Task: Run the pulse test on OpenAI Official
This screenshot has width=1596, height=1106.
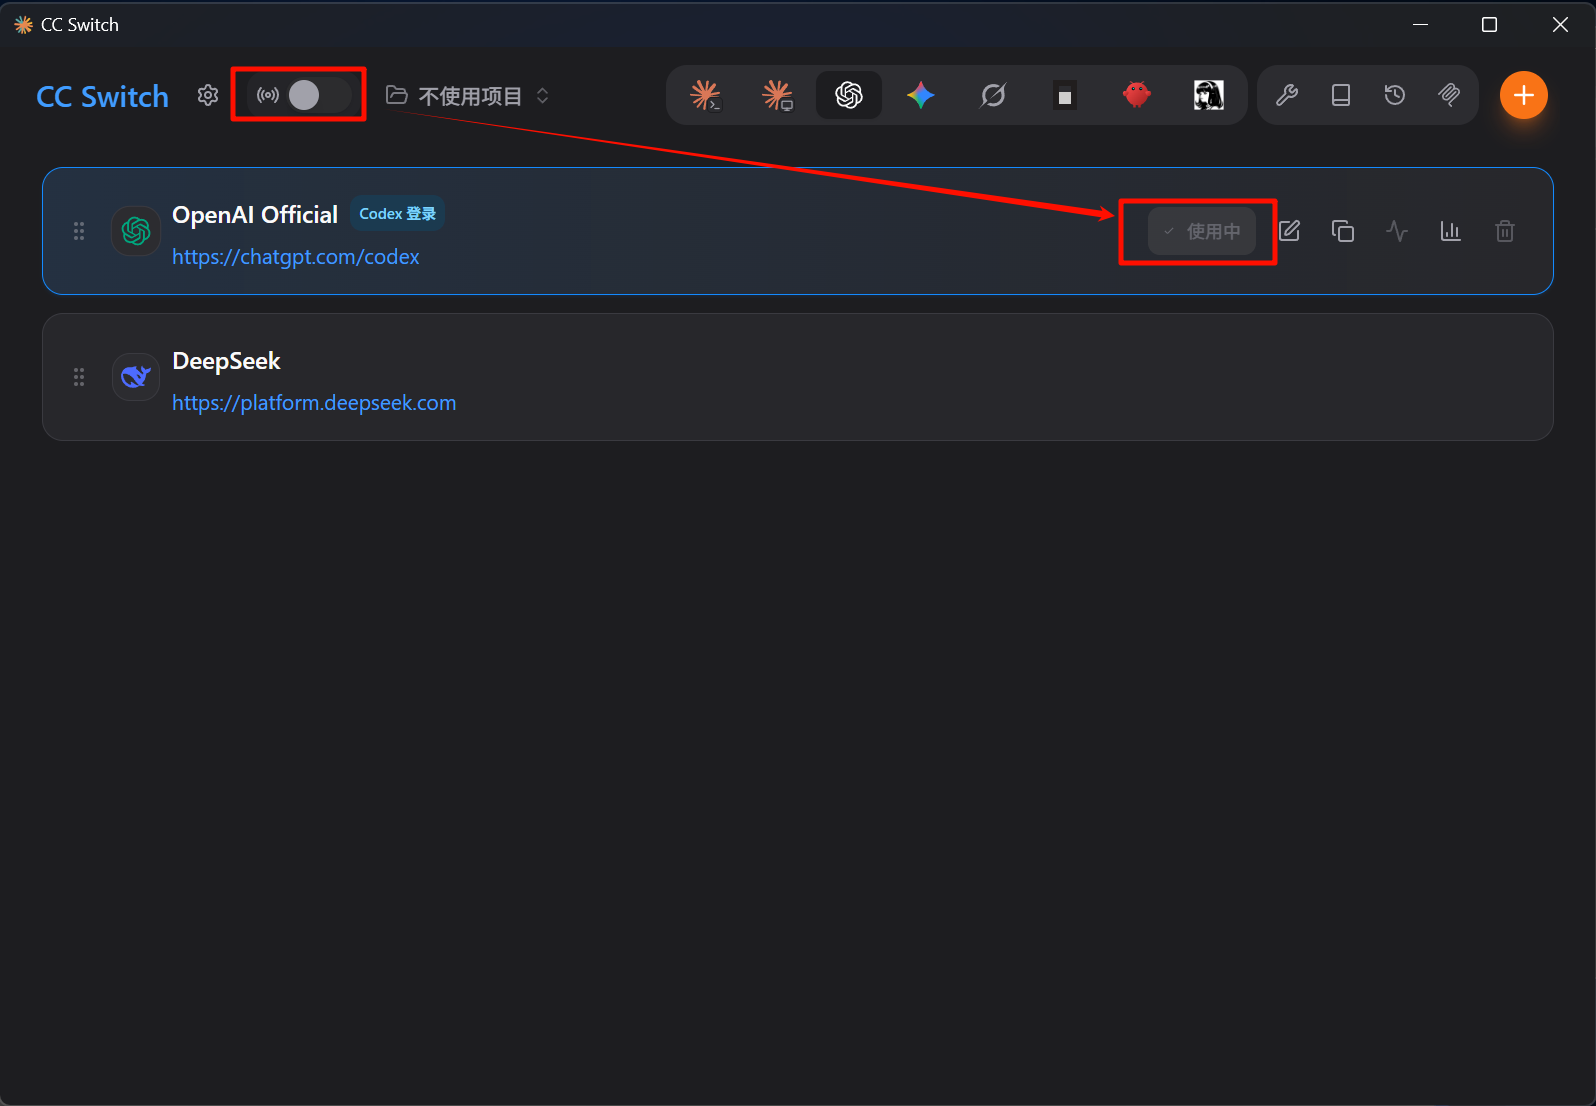Action: click(x=1397, y=231)
